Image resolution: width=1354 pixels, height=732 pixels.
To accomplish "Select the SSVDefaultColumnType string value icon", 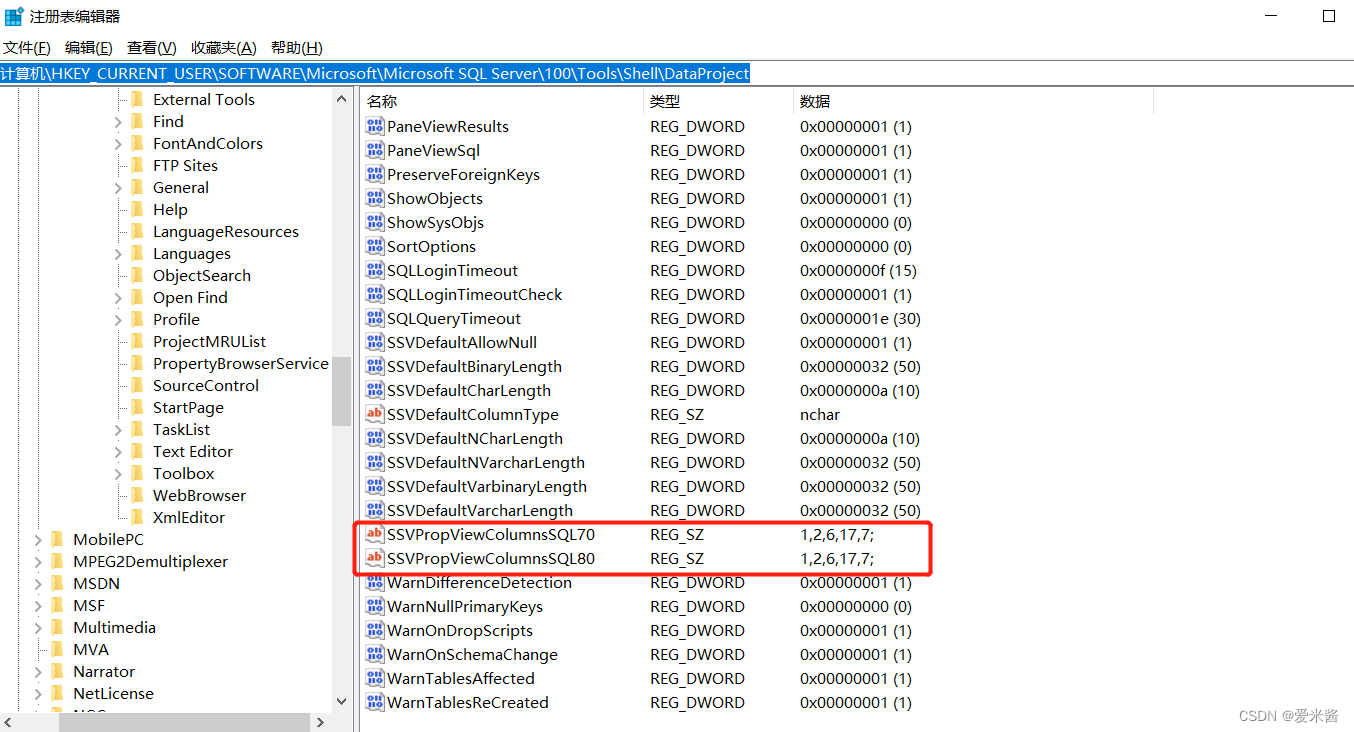I will click(x=374, y=414).
